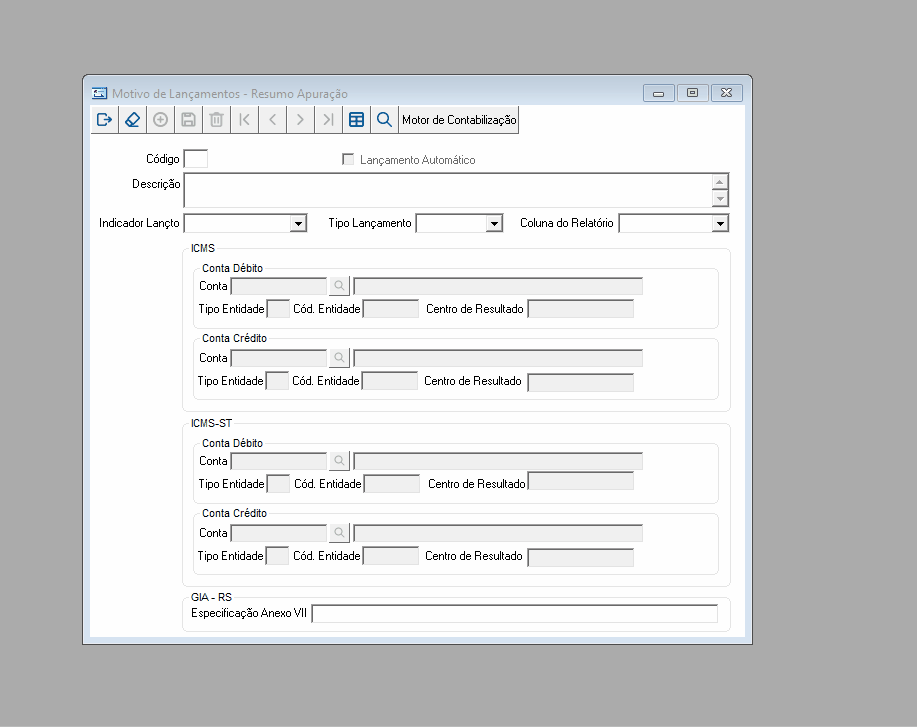
Task: Click the Código input field
Action: pyautogui.click(x=195, y=159)
